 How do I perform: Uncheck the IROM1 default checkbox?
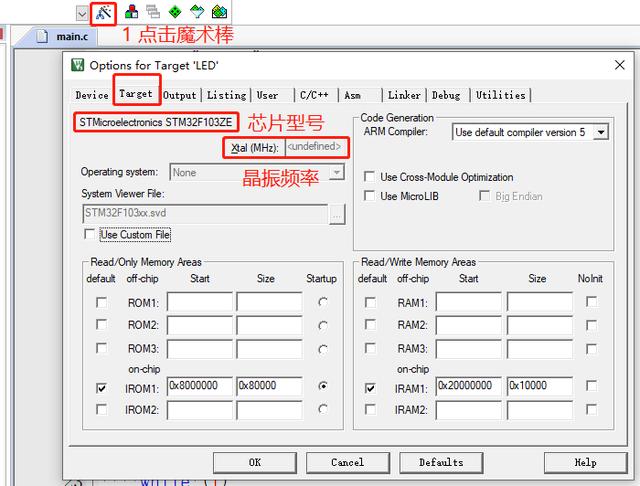click(101, 388)
